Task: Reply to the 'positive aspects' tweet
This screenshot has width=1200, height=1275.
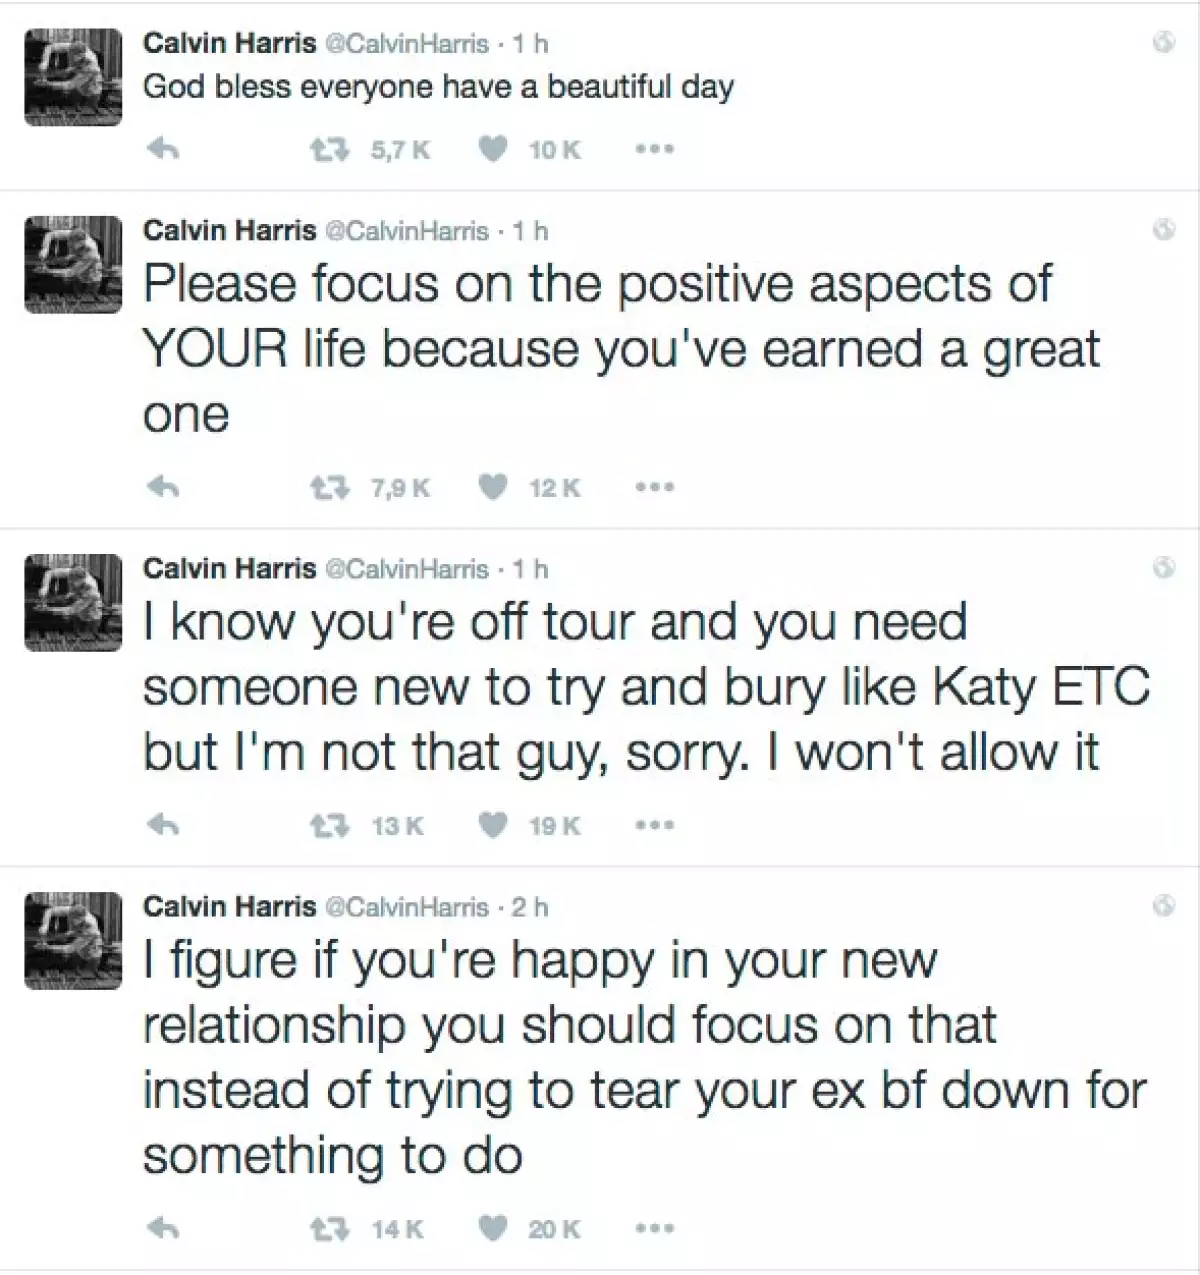Action: pyautogui.click(x=163, y=488)
